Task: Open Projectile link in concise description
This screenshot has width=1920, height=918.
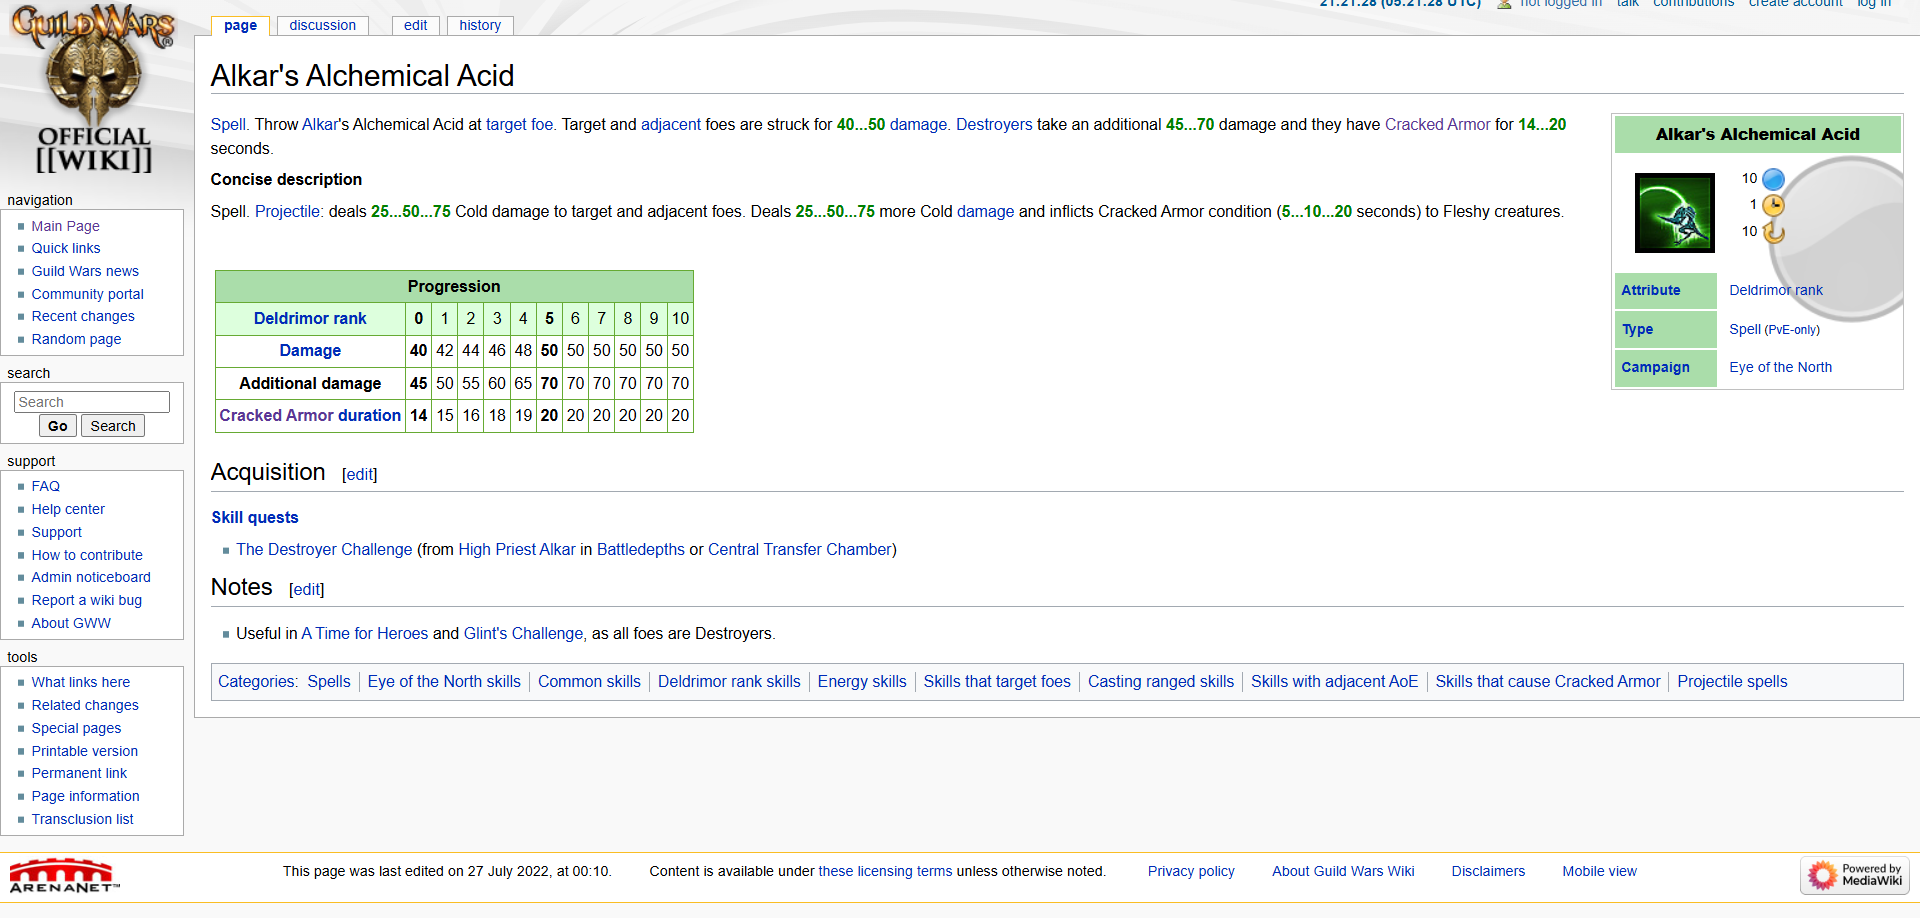Action: (x=287, y=211)
